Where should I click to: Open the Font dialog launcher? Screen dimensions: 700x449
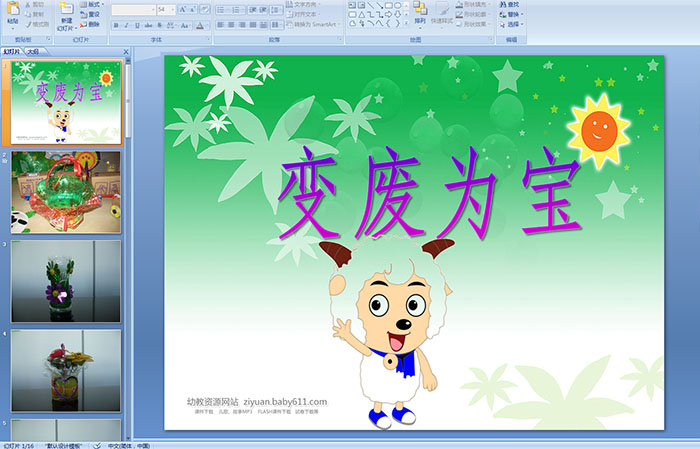[x=208, y=40]
